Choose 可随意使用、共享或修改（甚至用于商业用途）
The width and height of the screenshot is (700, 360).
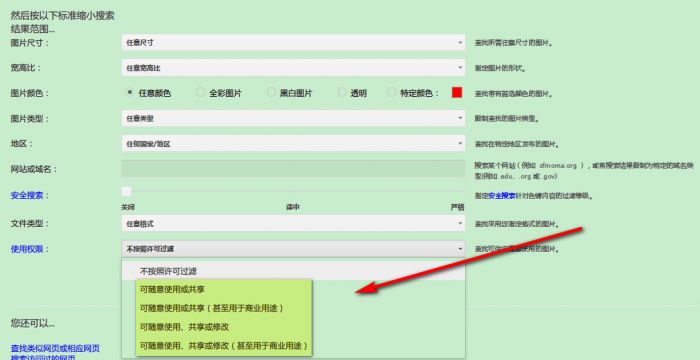click(224, 346)
